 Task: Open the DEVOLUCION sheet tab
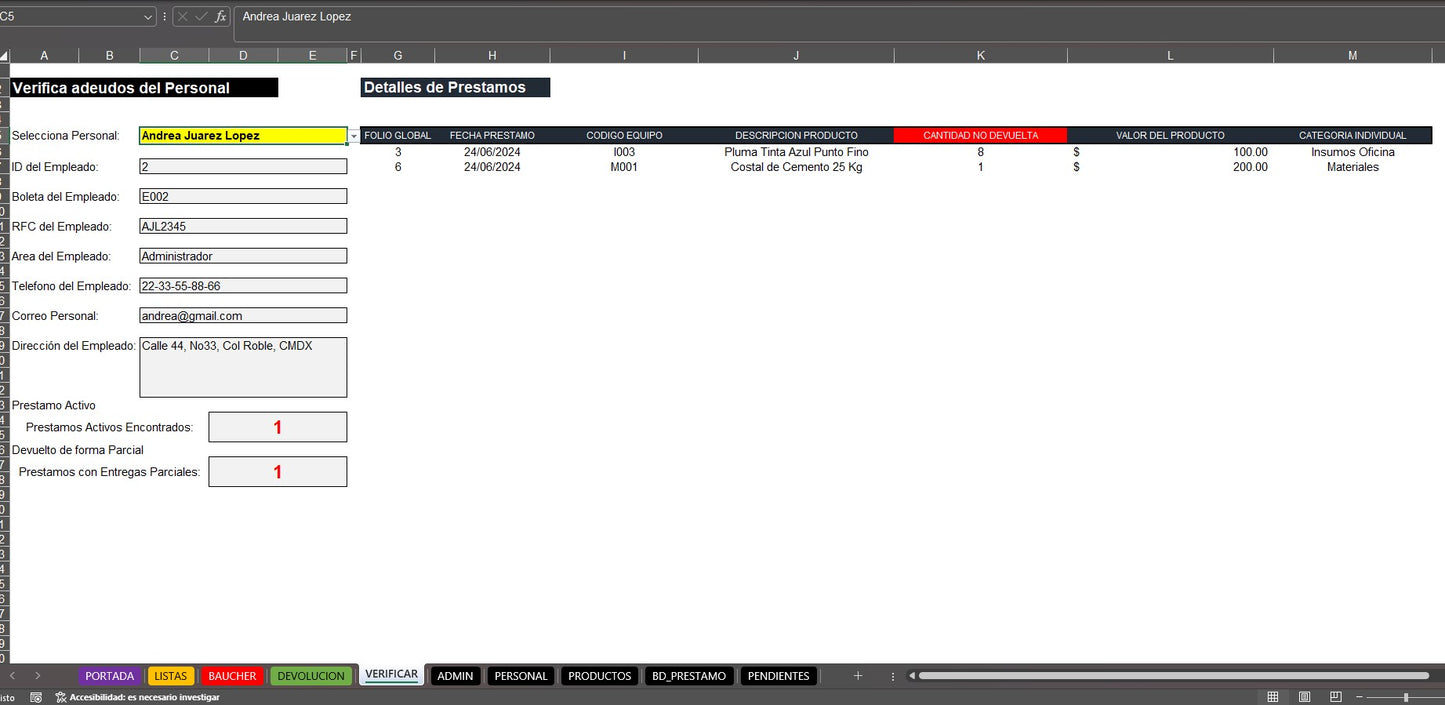coord(311,676)
